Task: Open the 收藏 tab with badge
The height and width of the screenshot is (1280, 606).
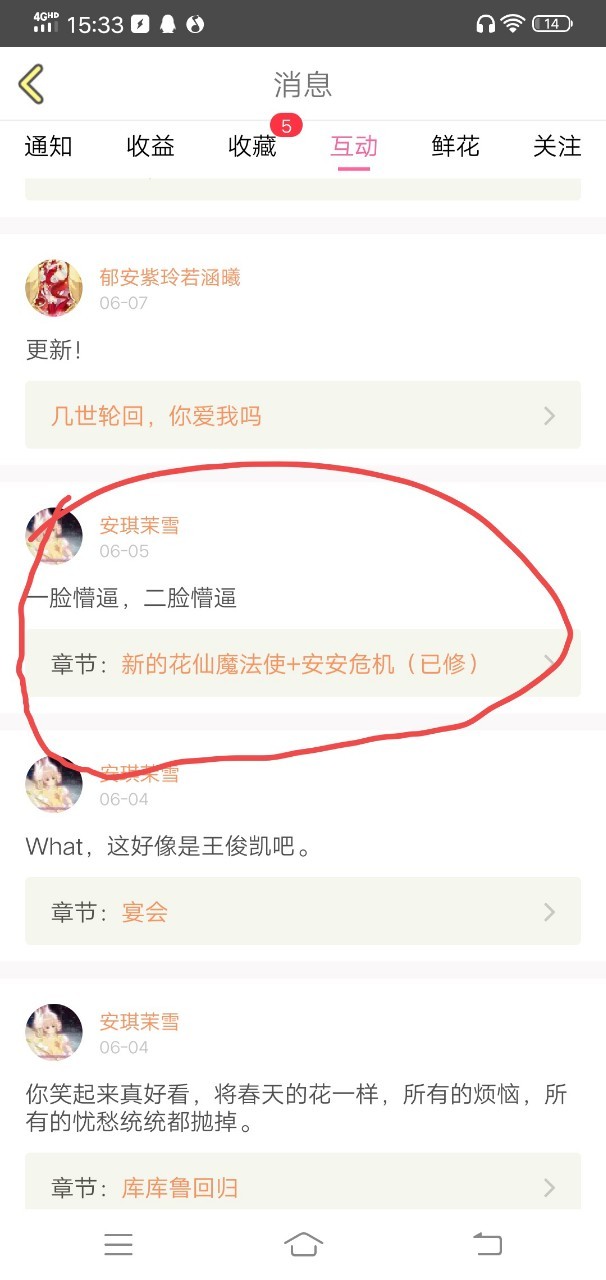Action: 253,146
